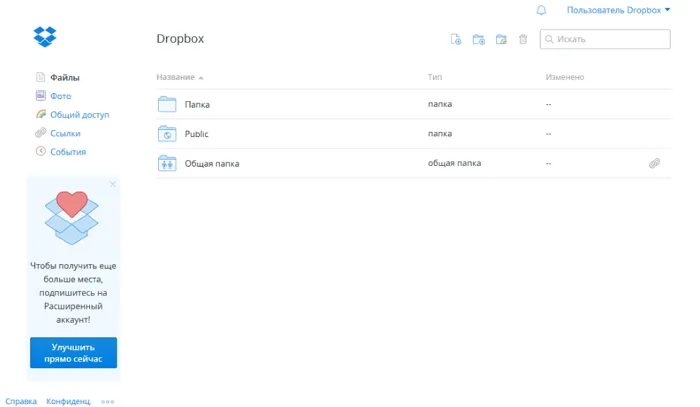Click the Общая папка shared folder icon
The width and height of the screenshot is (700, 407).
167,163
